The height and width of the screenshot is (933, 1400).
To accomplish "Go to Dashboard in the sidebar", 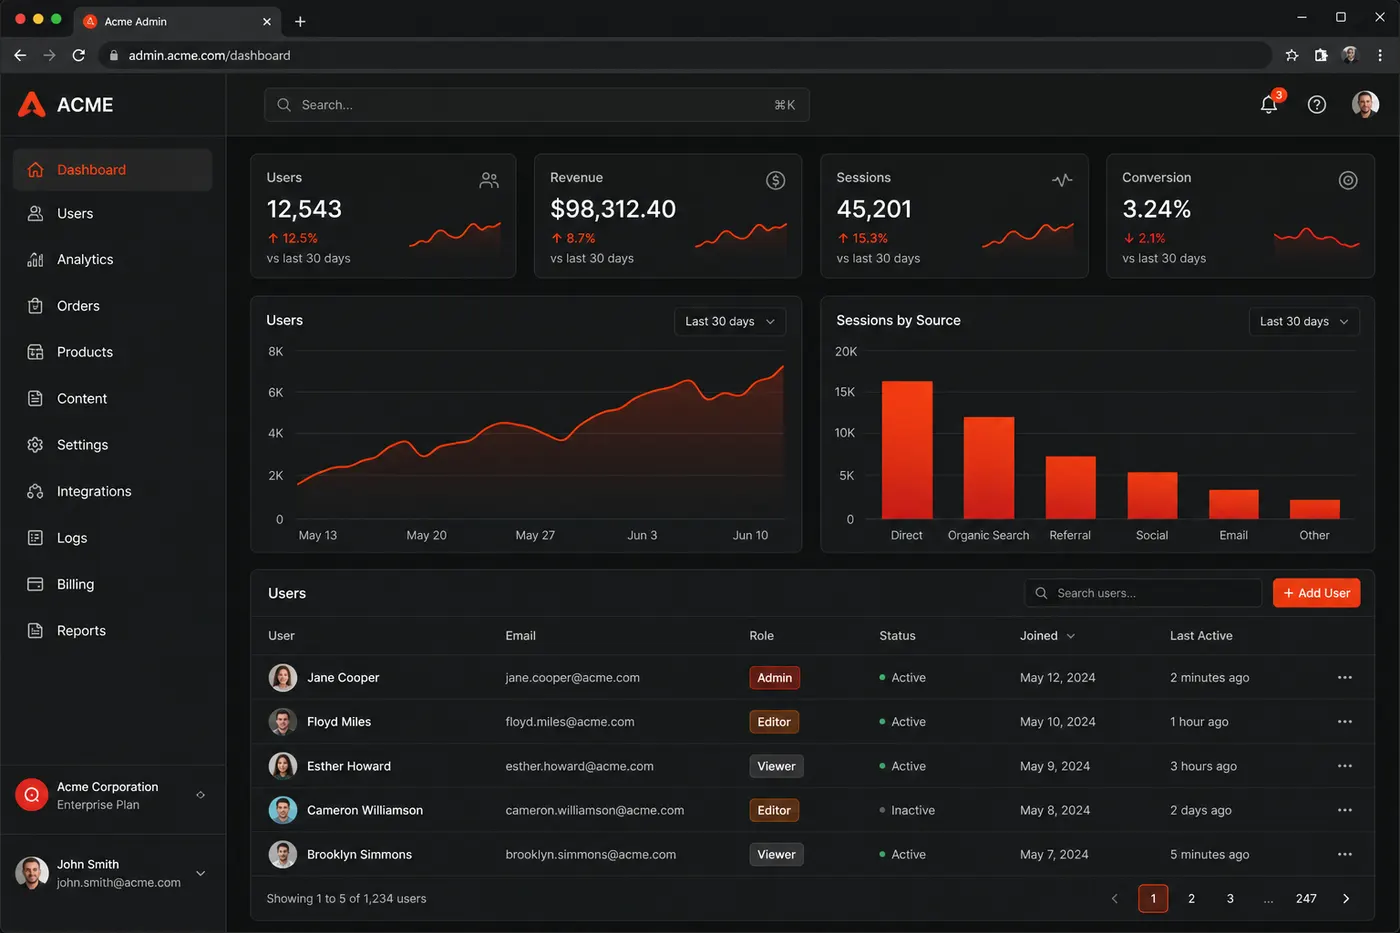I will click(112, 170).
